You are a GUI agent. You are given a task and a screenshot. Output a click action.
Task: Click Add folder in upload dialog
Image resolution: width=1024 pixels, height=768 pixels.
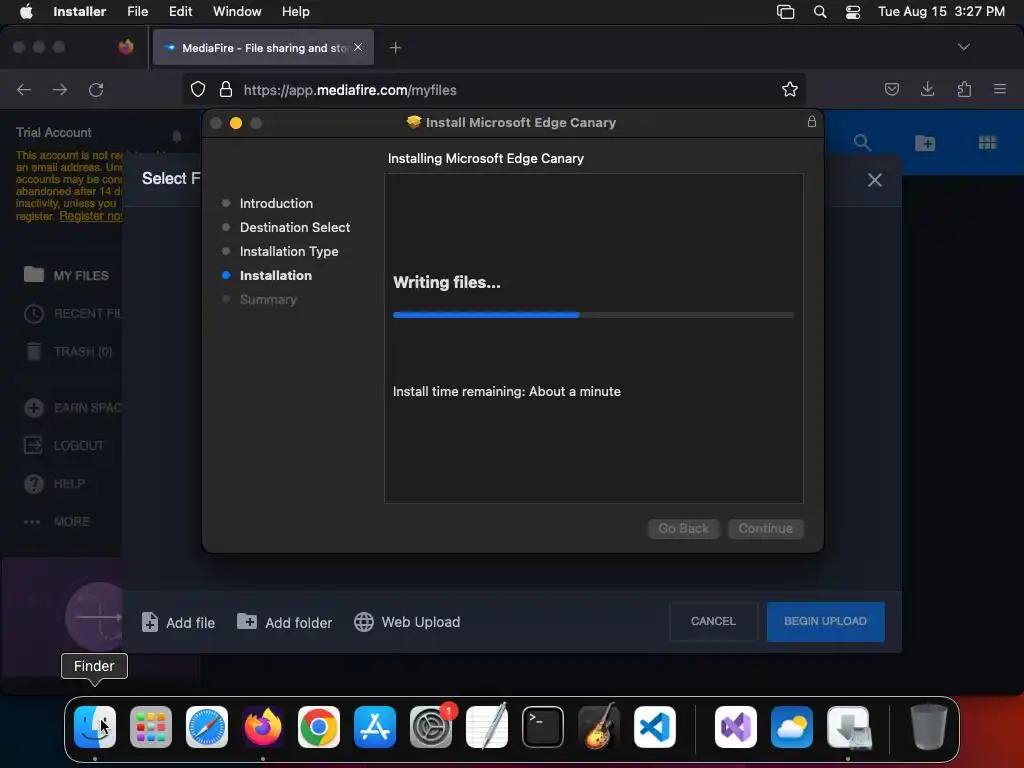coord(284,622)
